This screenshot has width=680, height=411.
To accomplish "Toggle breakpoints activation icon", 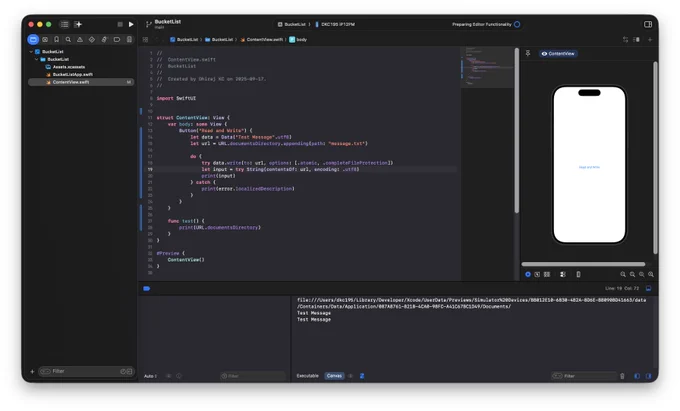I will pos(147,288).
